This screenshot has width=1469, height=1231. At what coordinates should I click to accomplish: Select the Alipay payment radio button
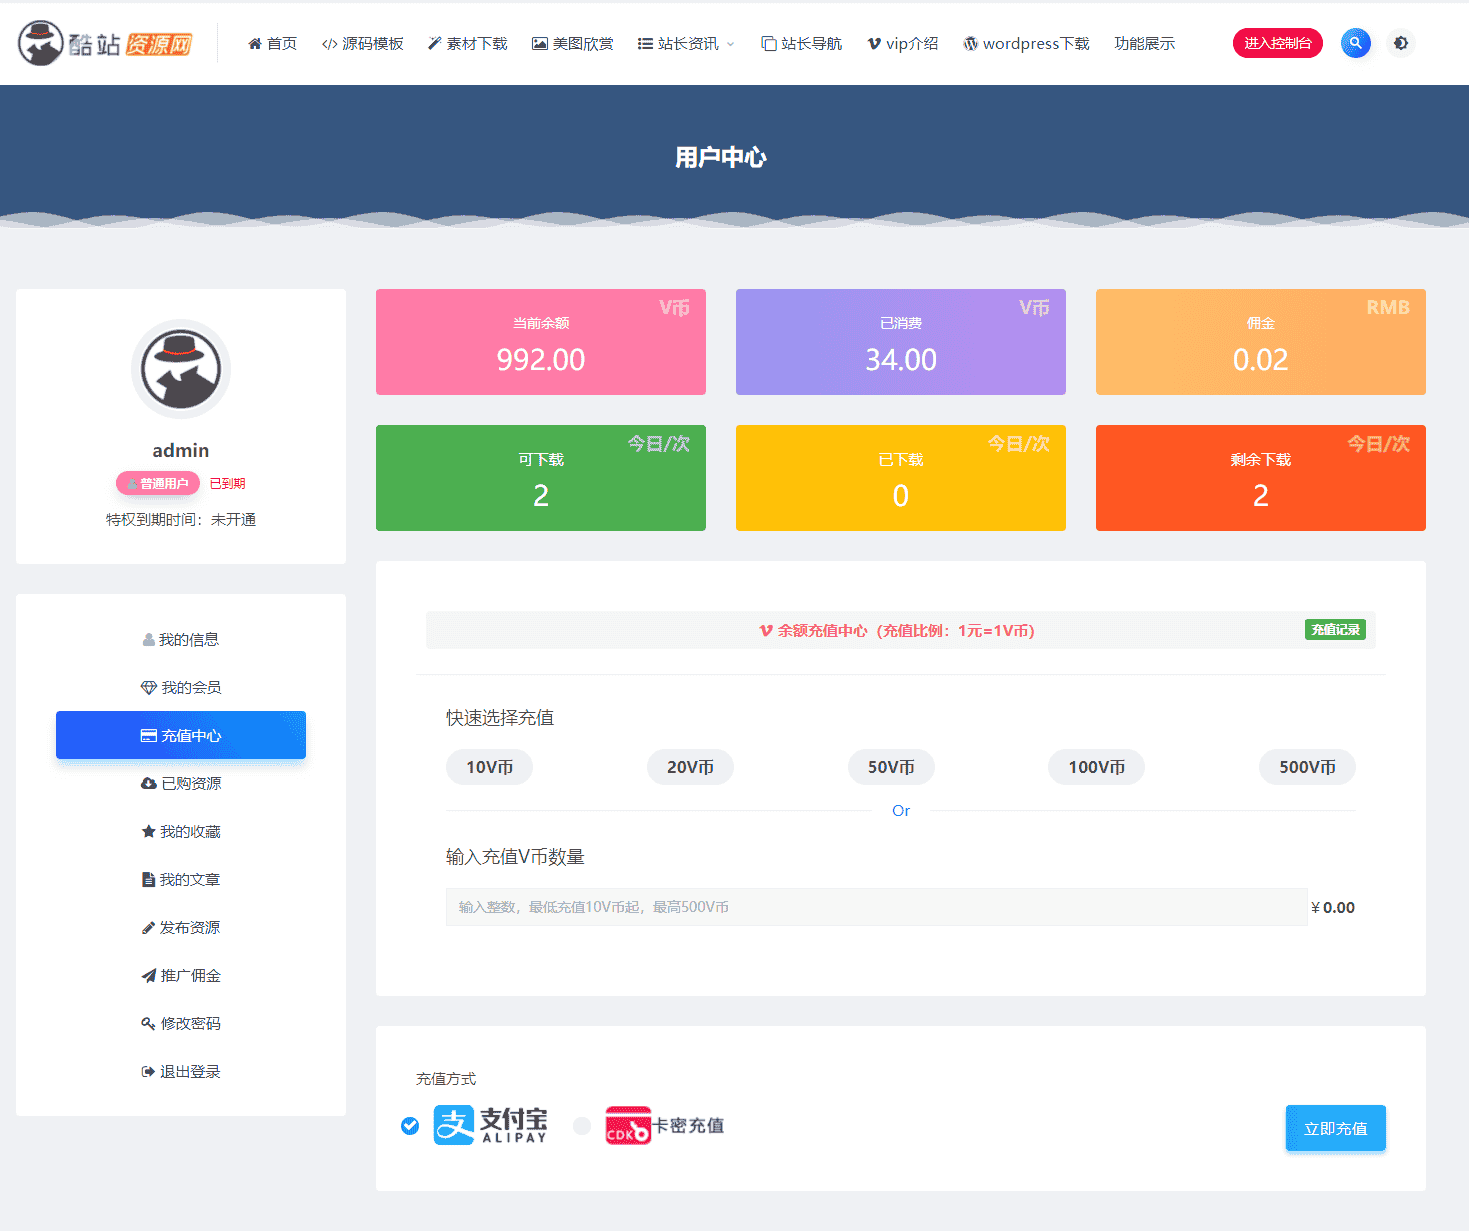coord(410,1126)
